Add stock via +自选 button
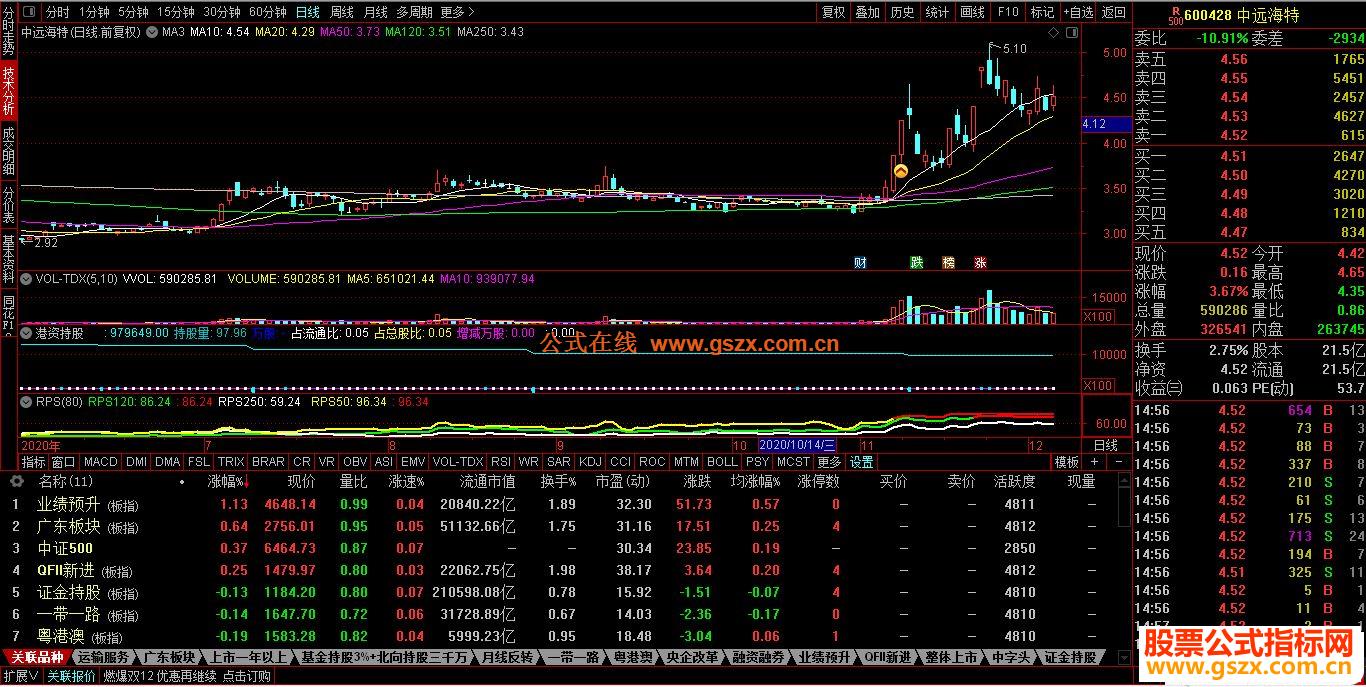 tap(1078, 12)
